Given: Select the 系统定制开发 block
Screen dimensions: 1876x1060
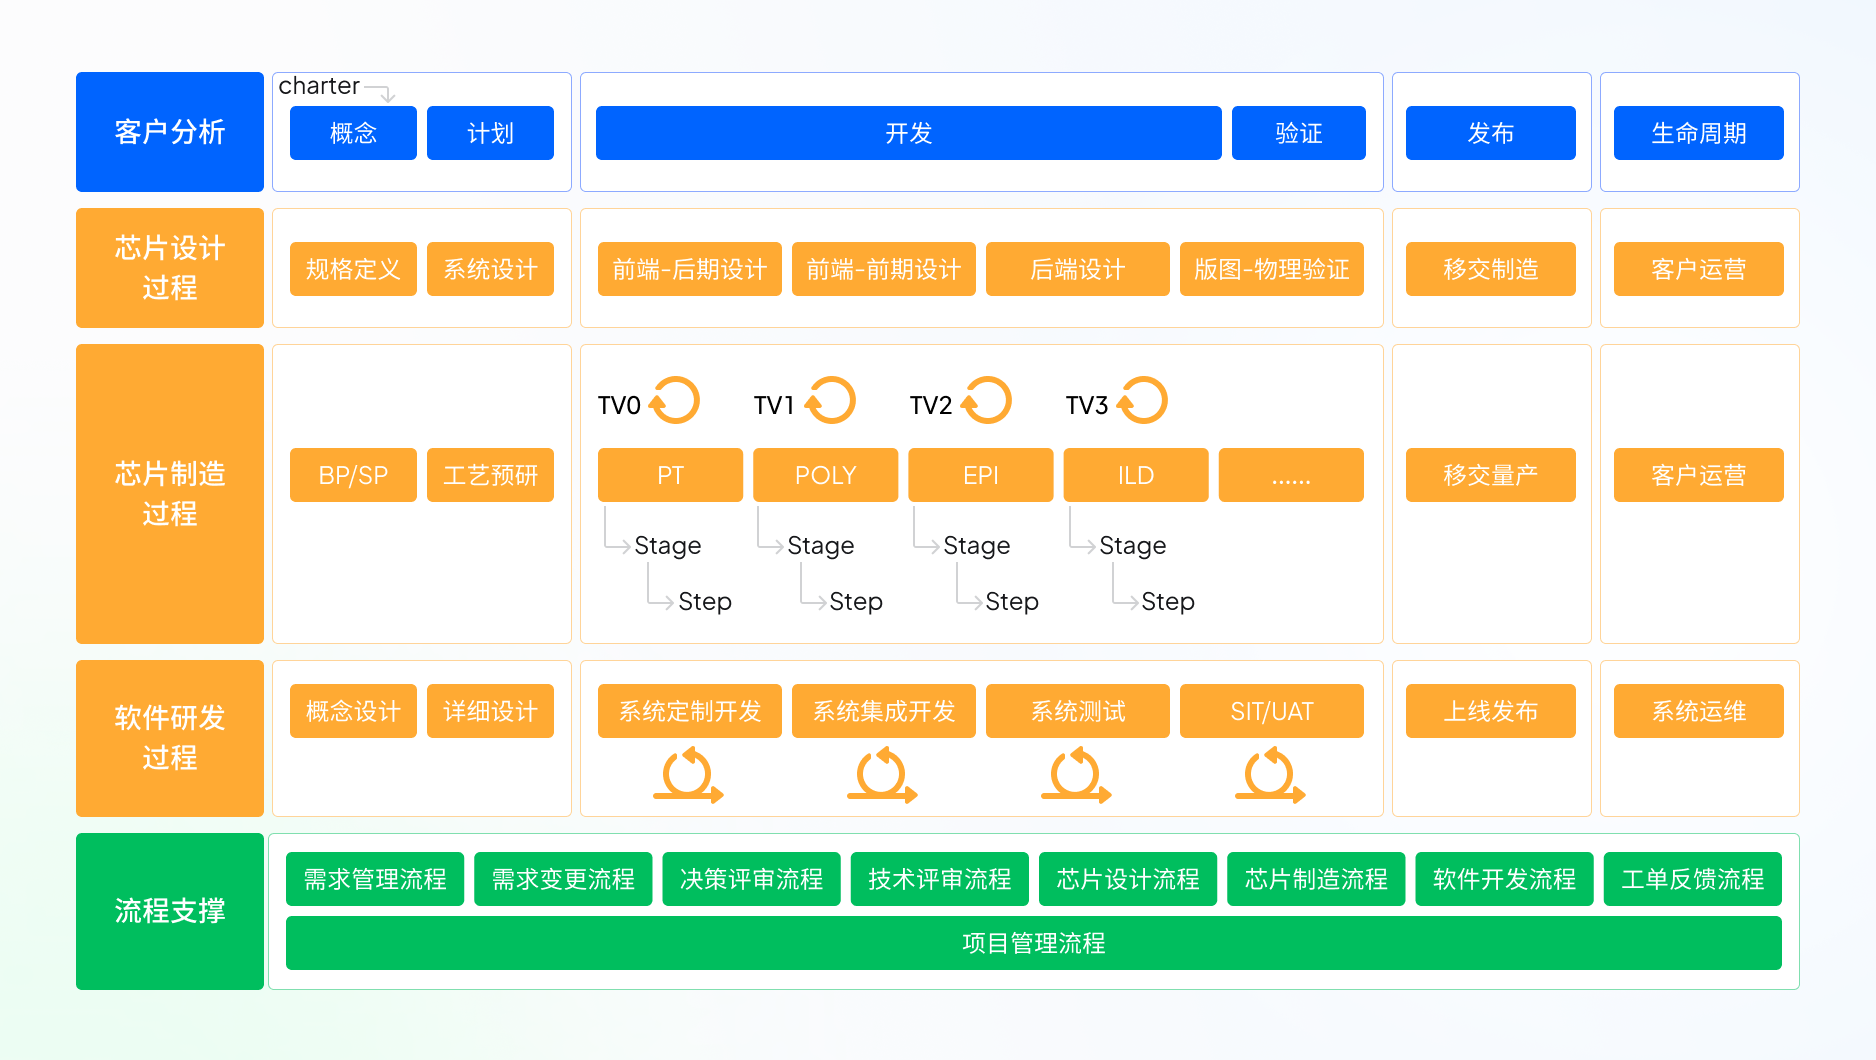Looking at the screenshot, I should [690, 711].
